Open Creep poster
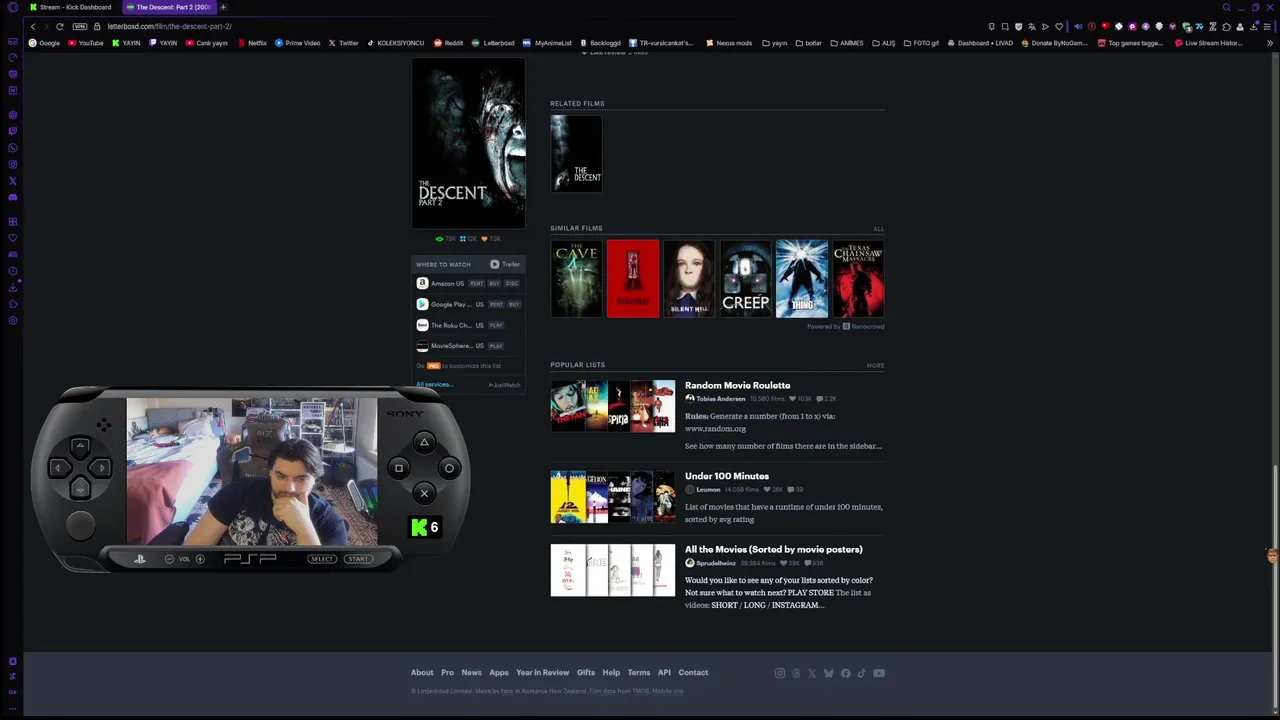Image resolution: width=1280 pixels, height=720 pixels. point(746,279)
